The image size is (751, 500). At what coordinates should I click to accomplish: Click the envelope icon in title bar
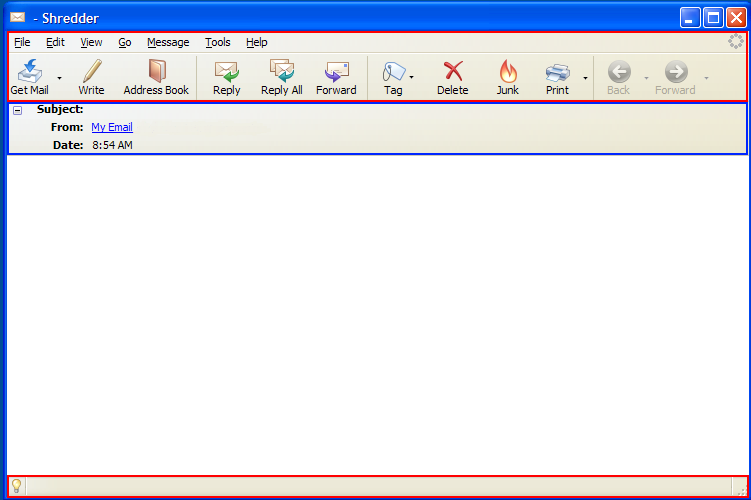pos(18,18)
